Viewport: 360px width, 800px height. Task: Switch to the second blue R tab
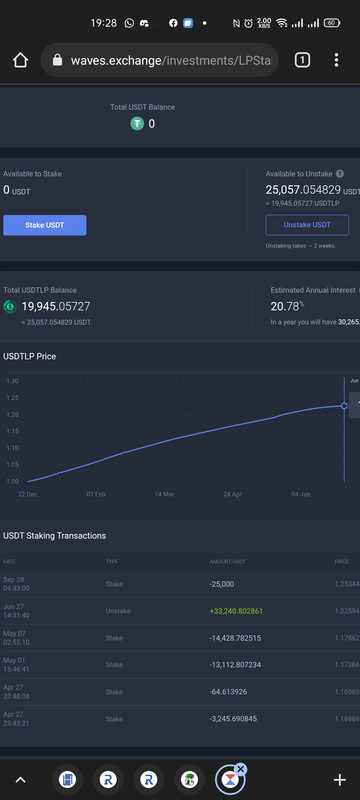pyautogui.click(x=148, y=780)
